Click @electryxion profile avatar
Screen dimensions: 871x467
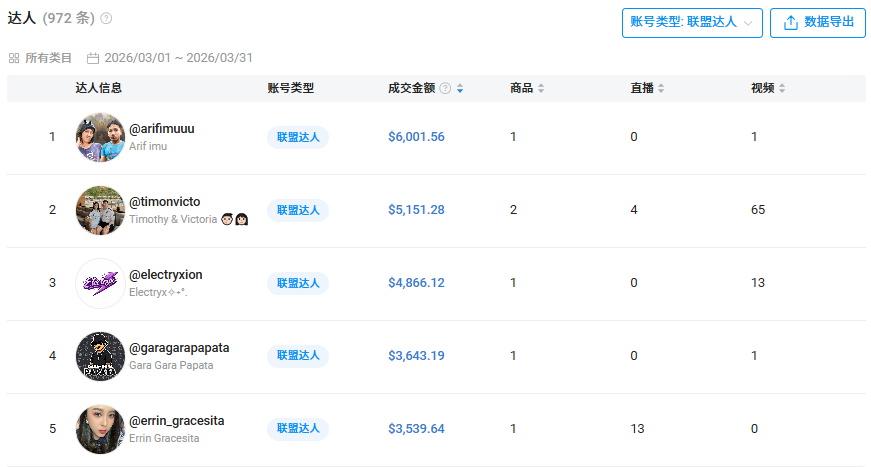click(100, 283)
